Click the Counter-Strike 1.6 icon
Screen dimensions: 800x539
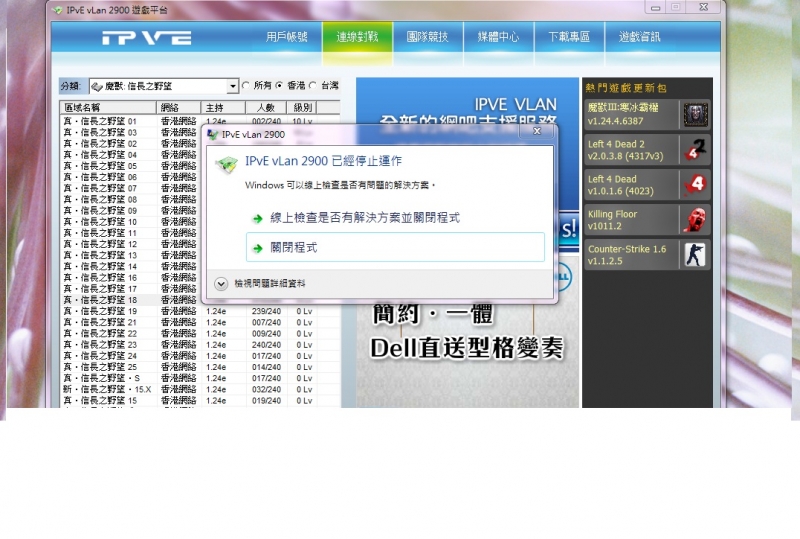tap(695, 255)
